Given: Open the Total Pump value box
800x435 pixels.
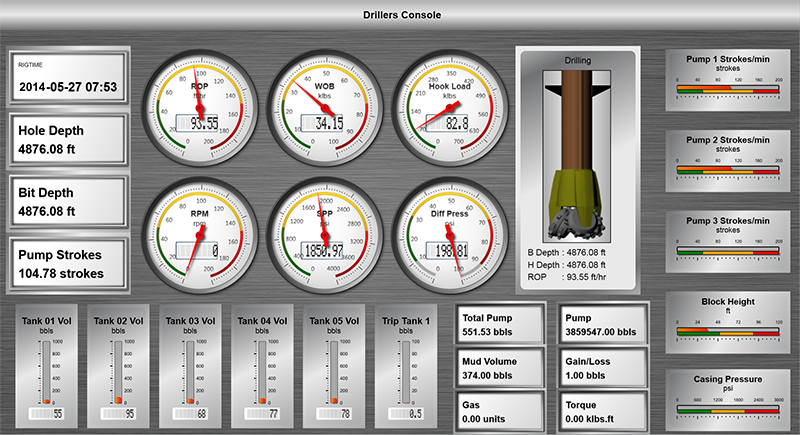Looking at the screenshot, I should pos(498,324).
